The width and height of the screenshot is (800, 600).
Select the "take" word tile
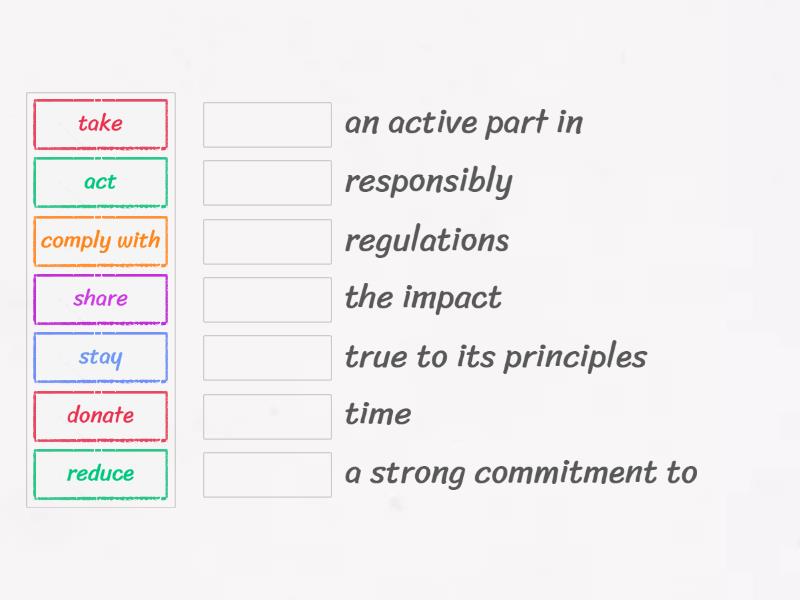[100, 124]
